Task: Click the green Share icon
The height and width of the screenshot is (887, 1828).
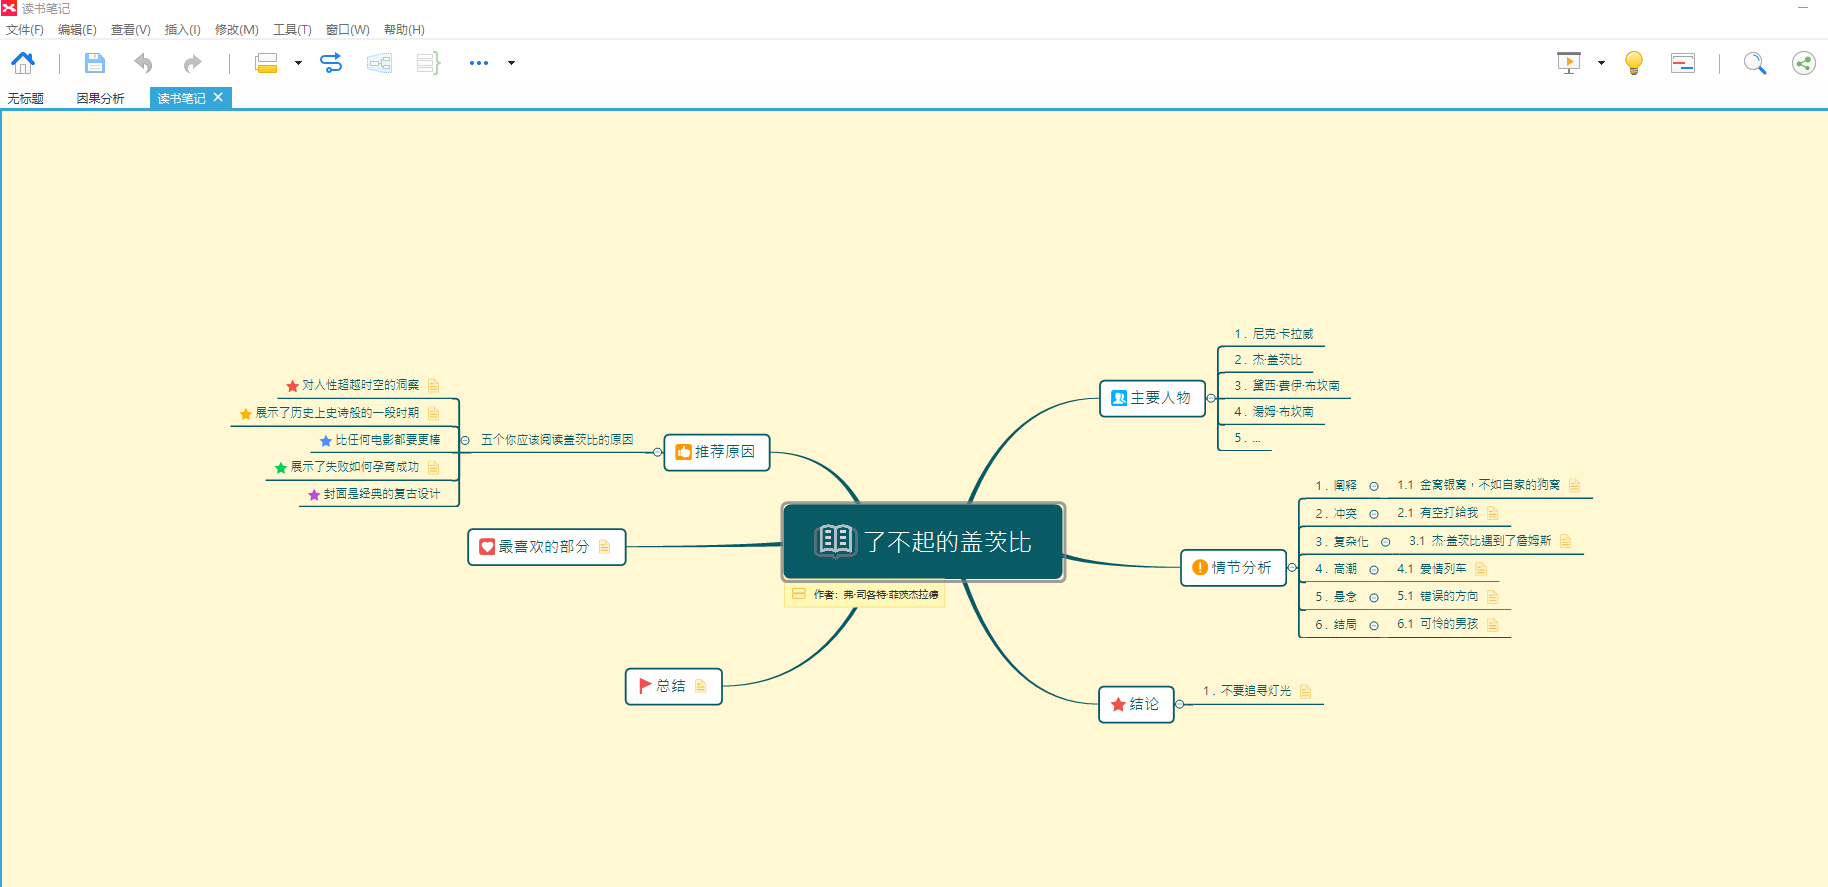Action: 1803,63
